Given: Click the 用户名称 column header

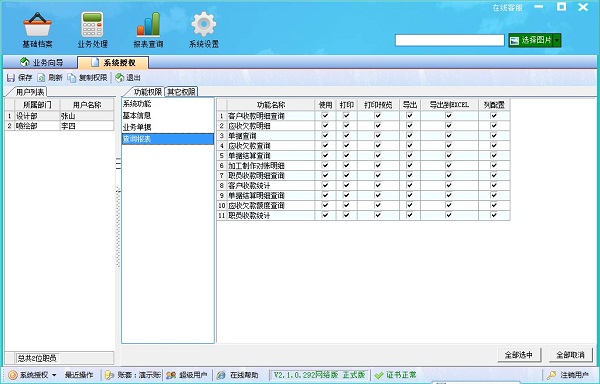Looking at the screenshot, I should 87,105.
